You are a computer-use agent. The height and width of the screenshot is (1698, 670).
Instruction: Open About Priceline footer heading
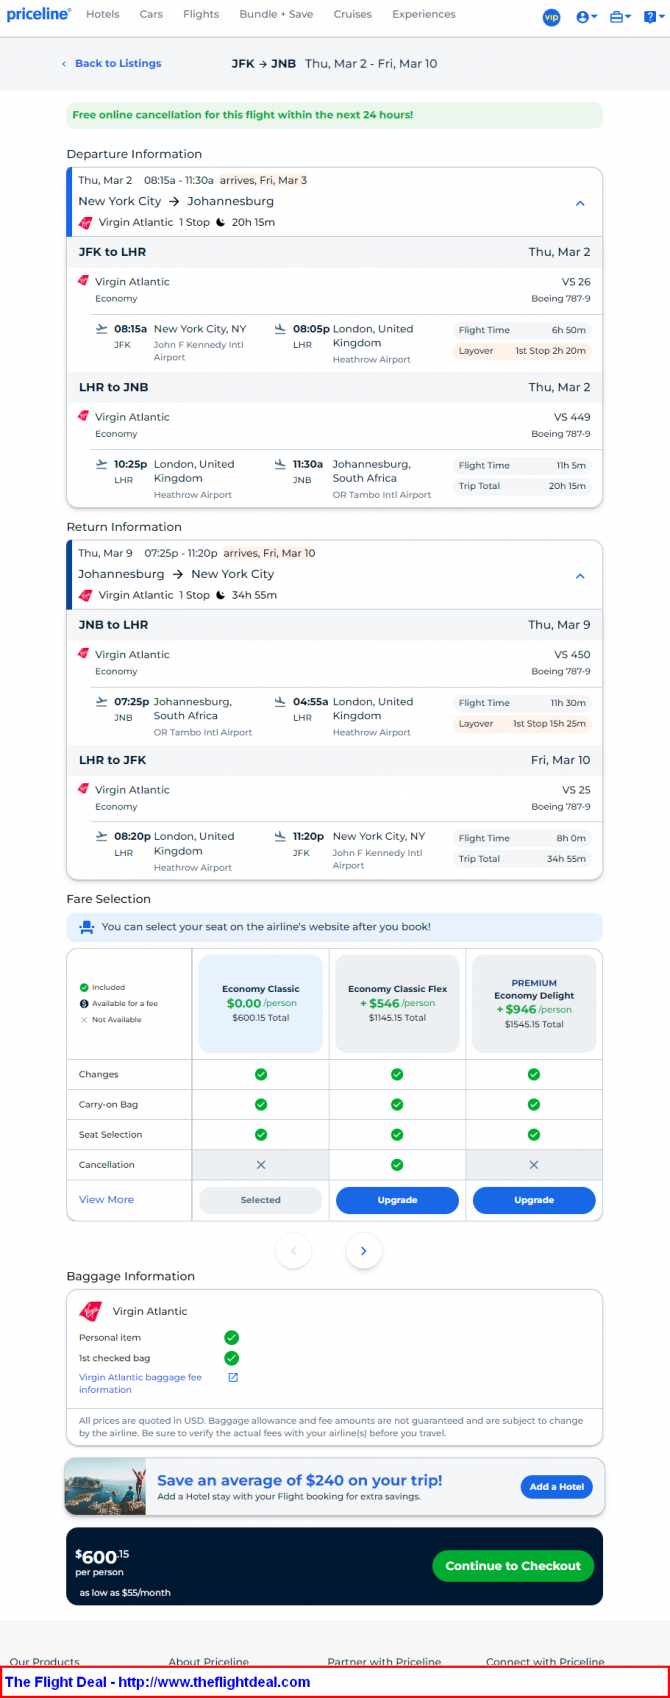pyautogui.click(x=208, y=1662)
